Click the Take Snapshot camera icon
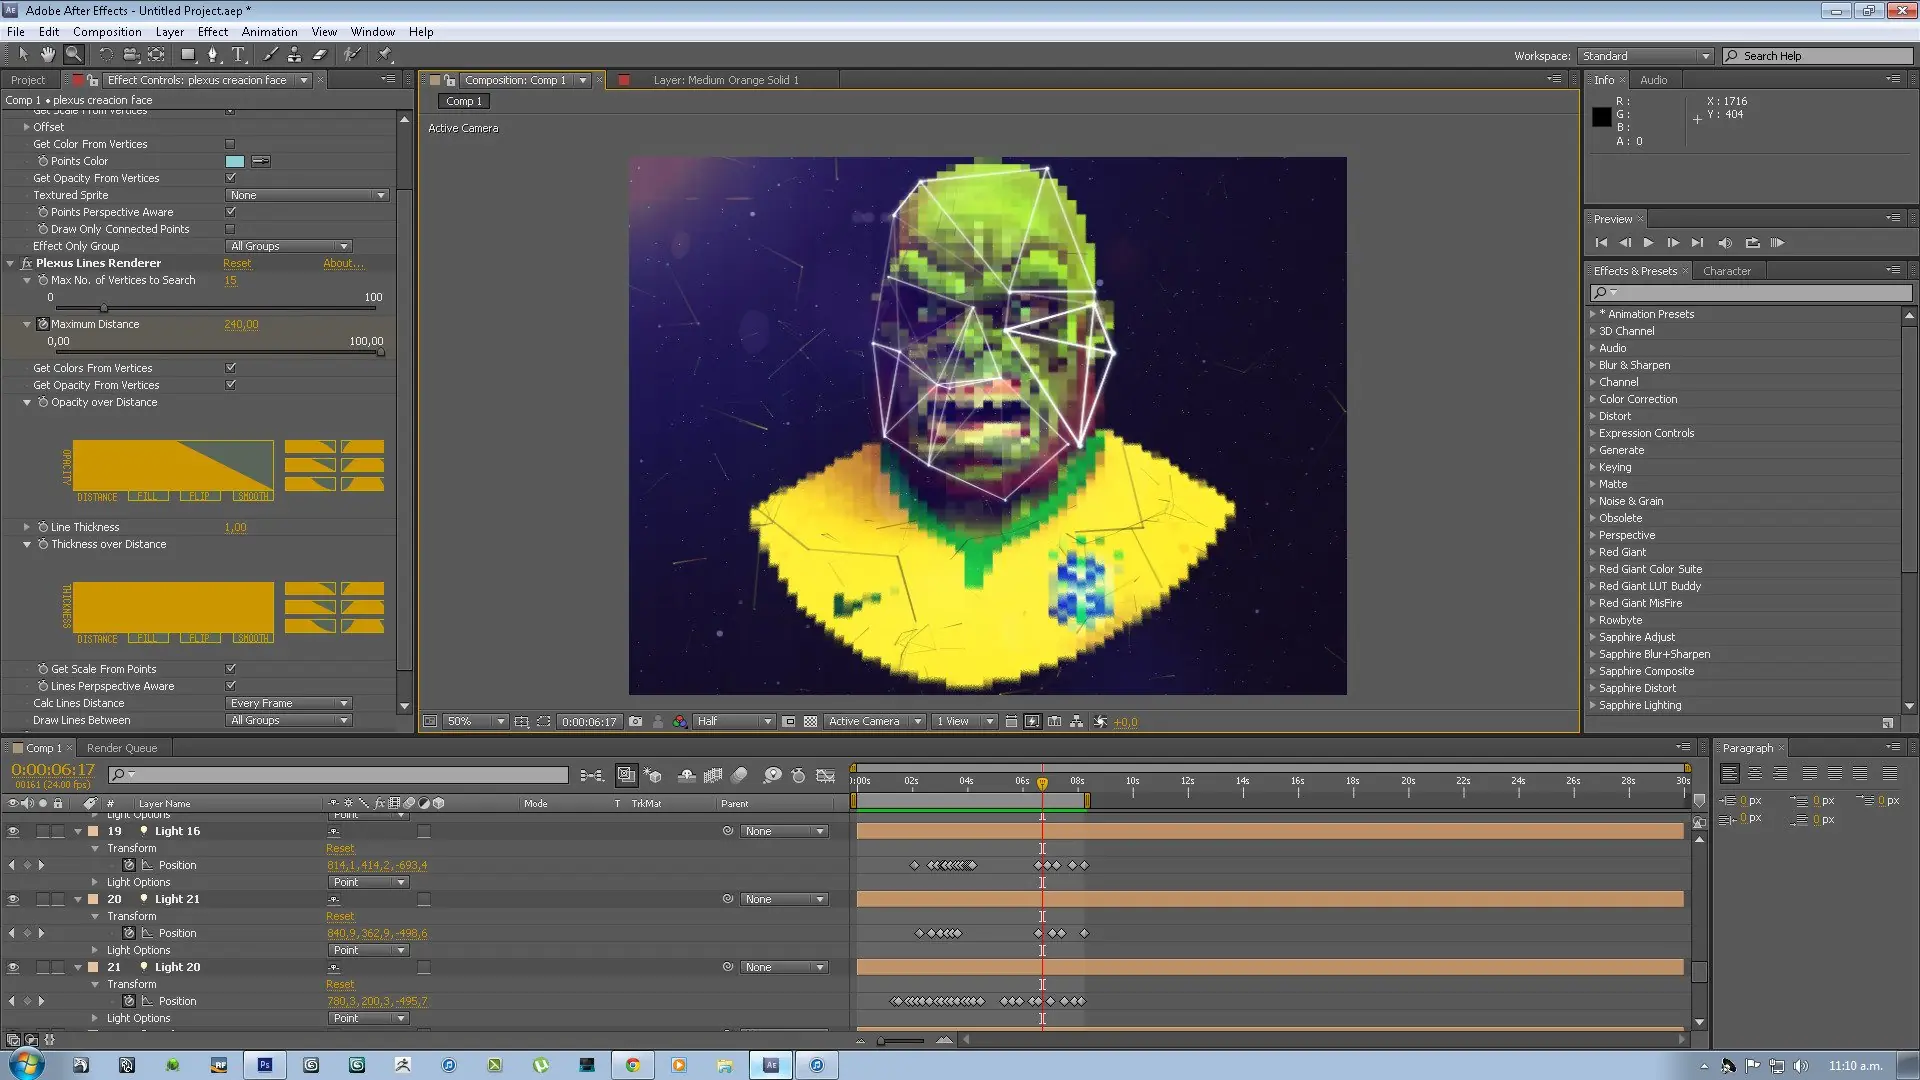 (x=635, y=721)
